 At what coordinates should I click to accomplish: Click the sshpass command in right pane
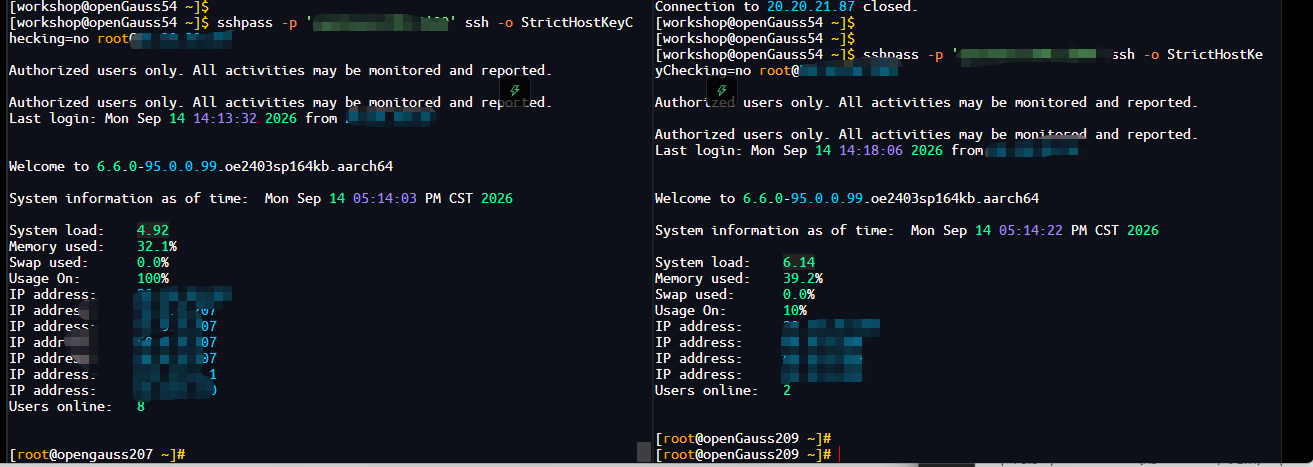click(1062, 54)
